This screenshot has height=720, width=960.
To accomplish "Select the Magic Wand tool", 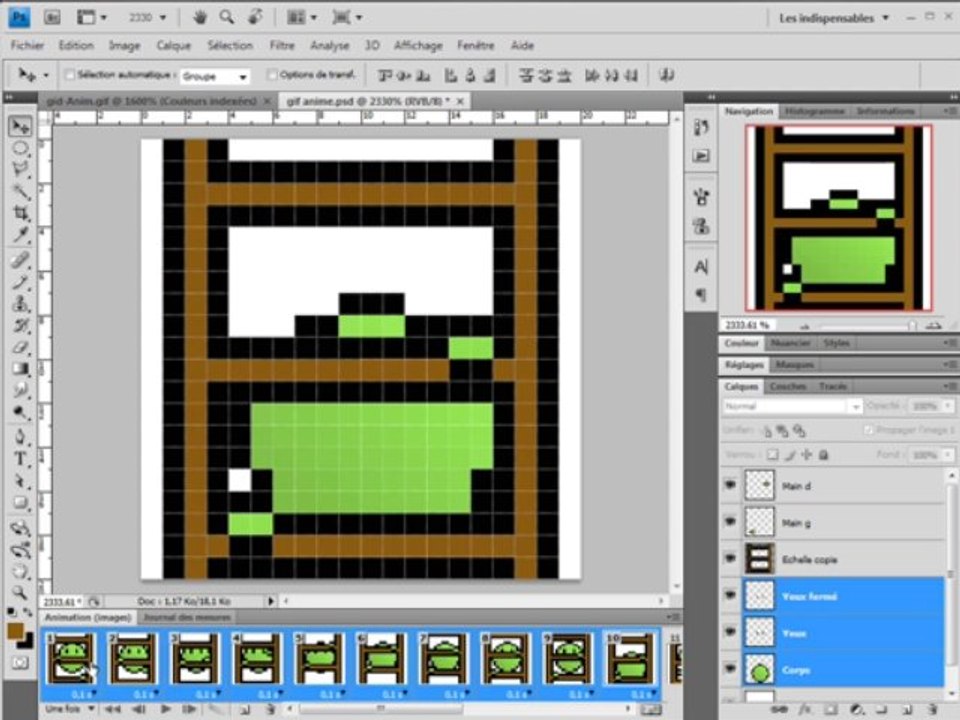I will point(20,192).
